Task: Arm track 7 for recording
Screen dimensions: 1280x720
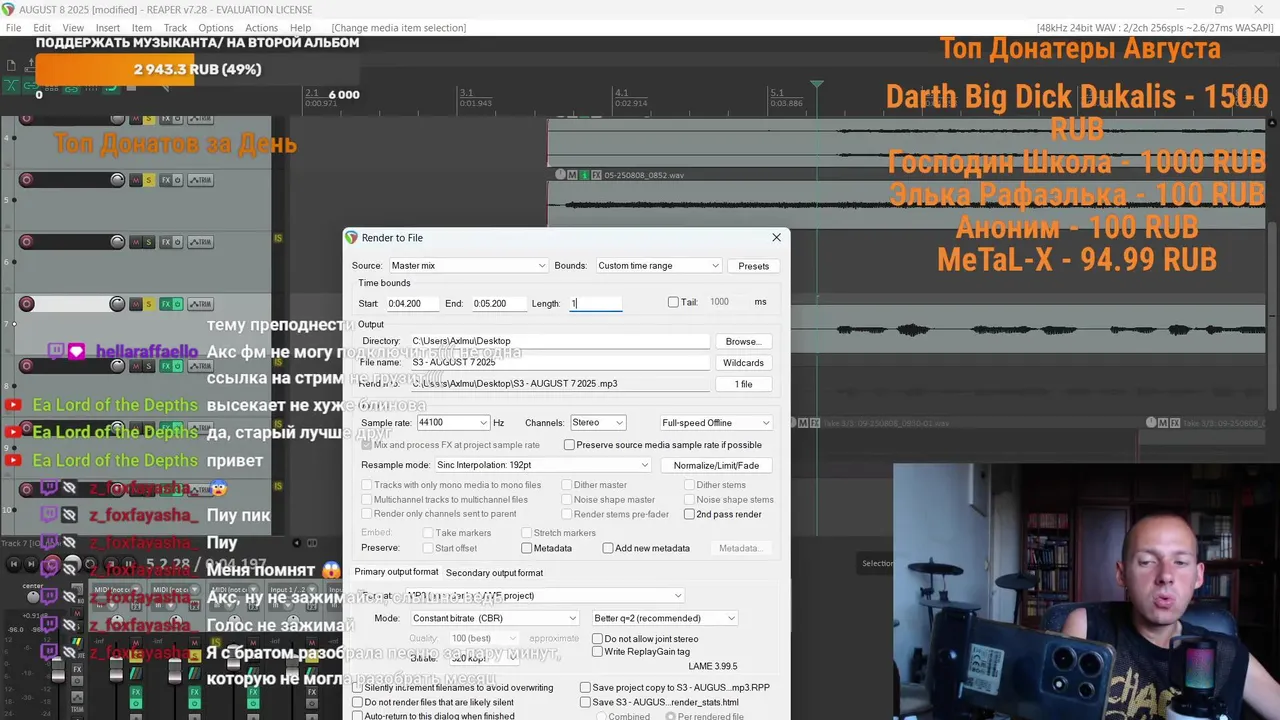Action: [x=27, y=304]
